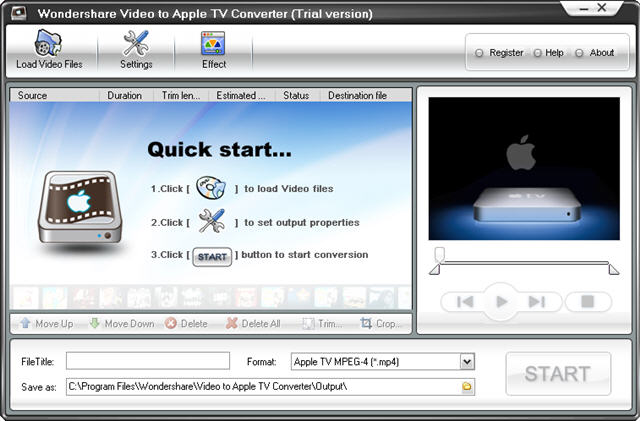Skip to the previous frame in the preview

pos(465,302)
